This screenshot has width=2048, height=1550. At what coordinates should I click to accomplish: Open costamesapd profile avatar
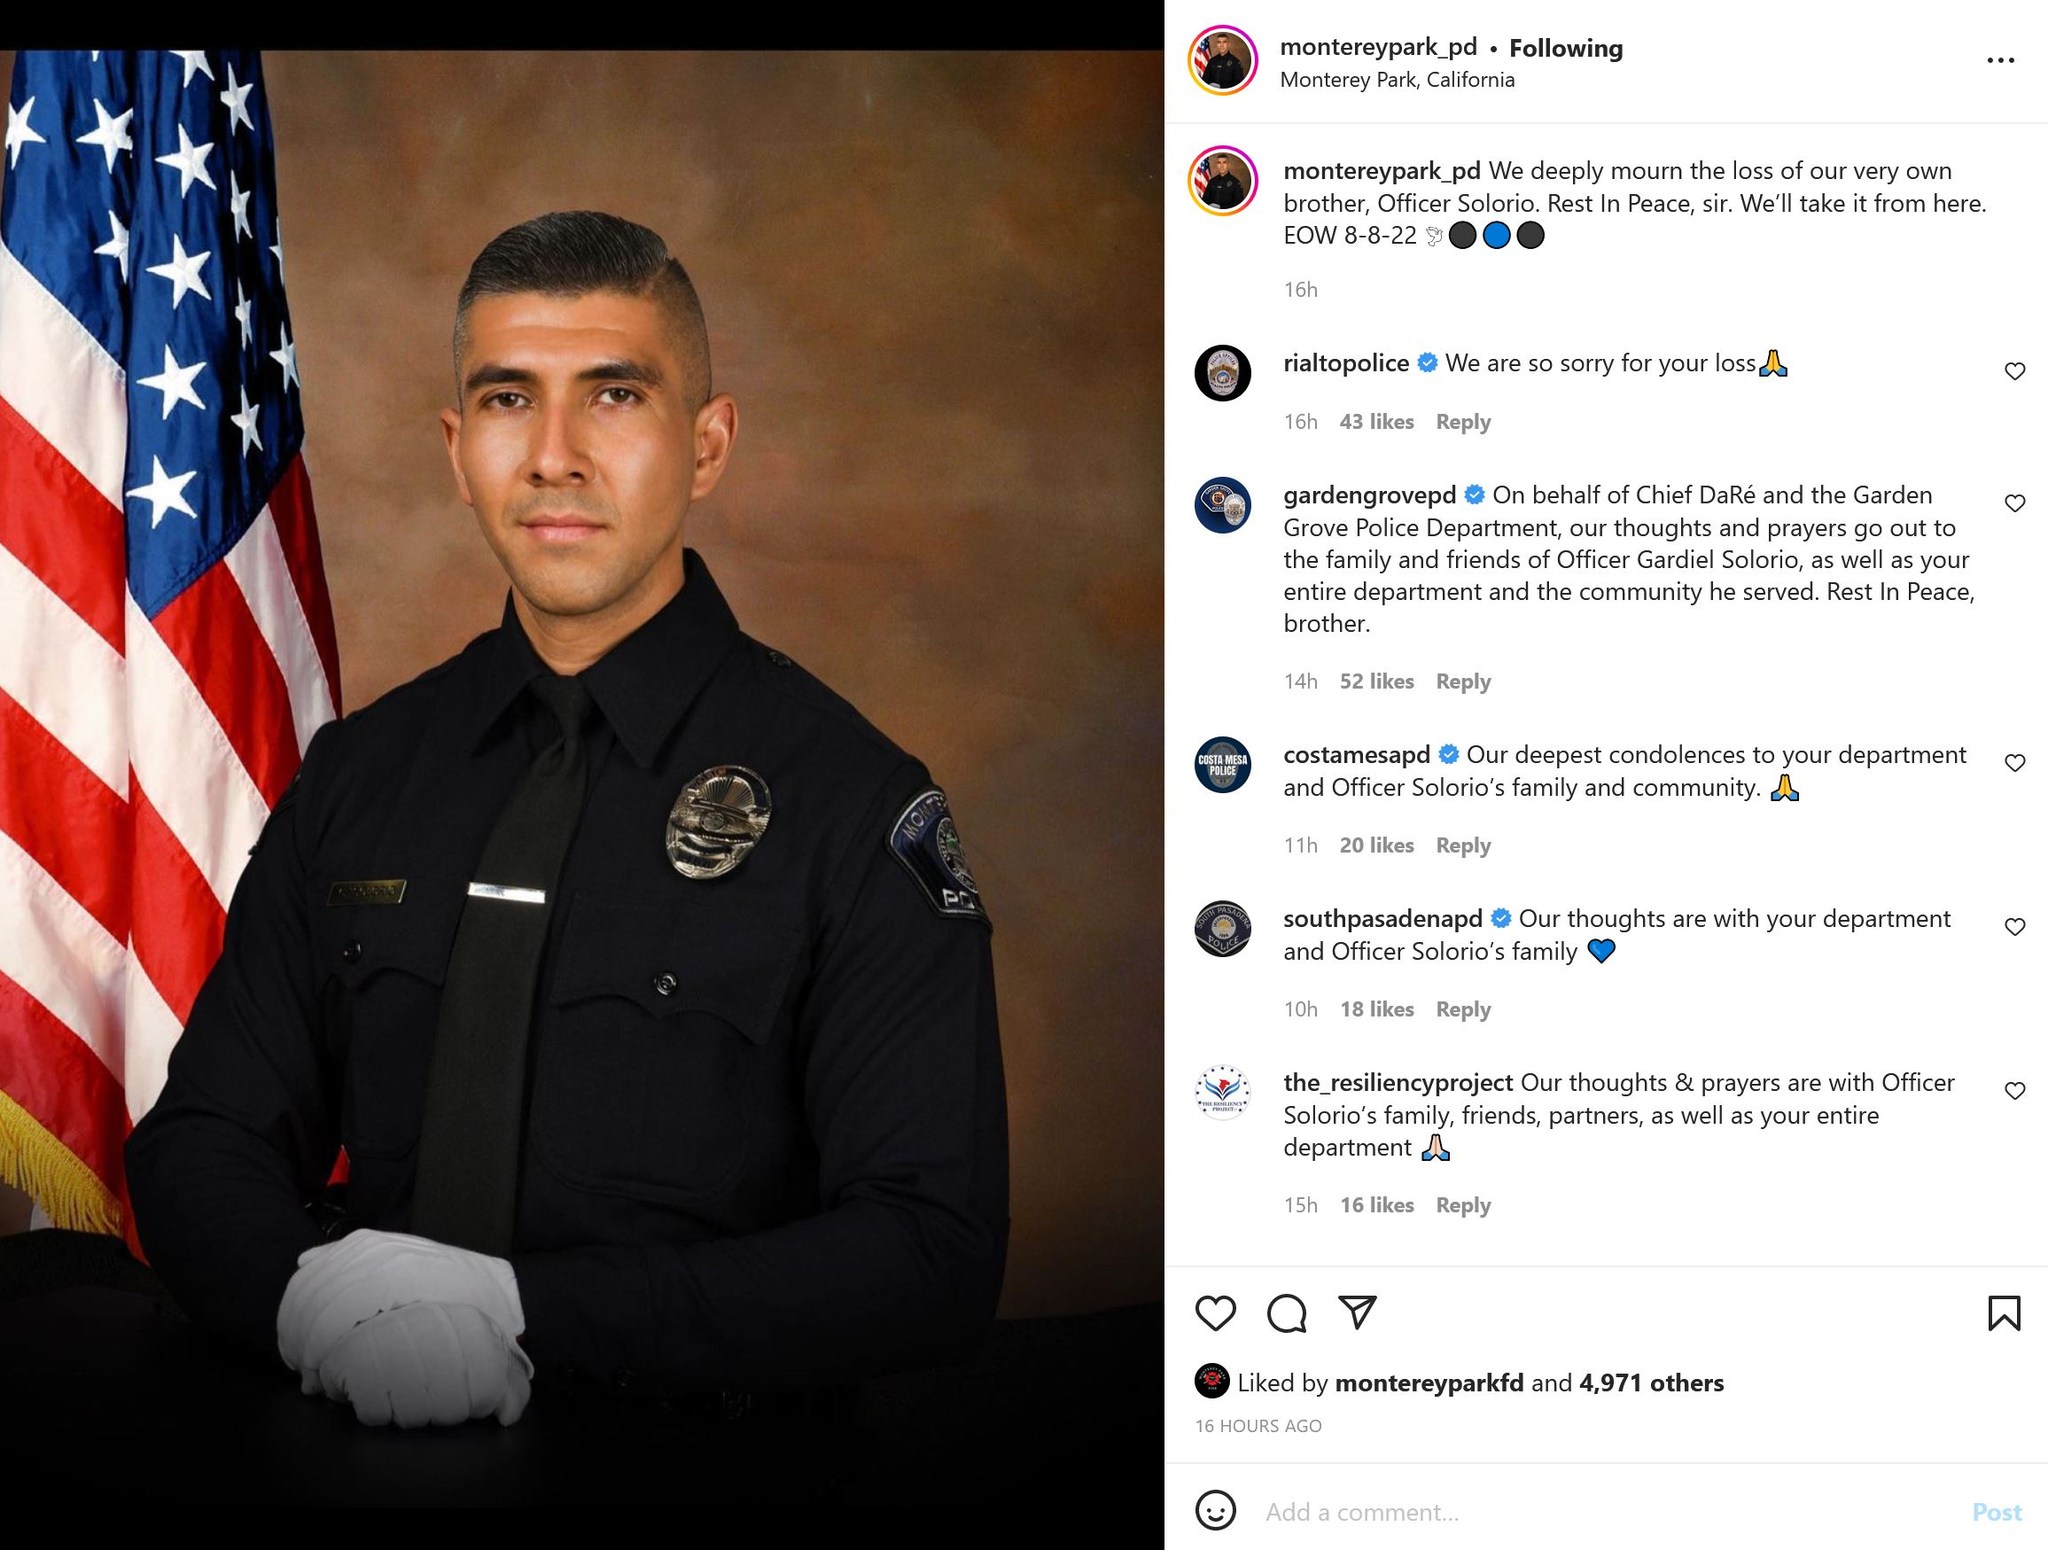(1223, 765)
